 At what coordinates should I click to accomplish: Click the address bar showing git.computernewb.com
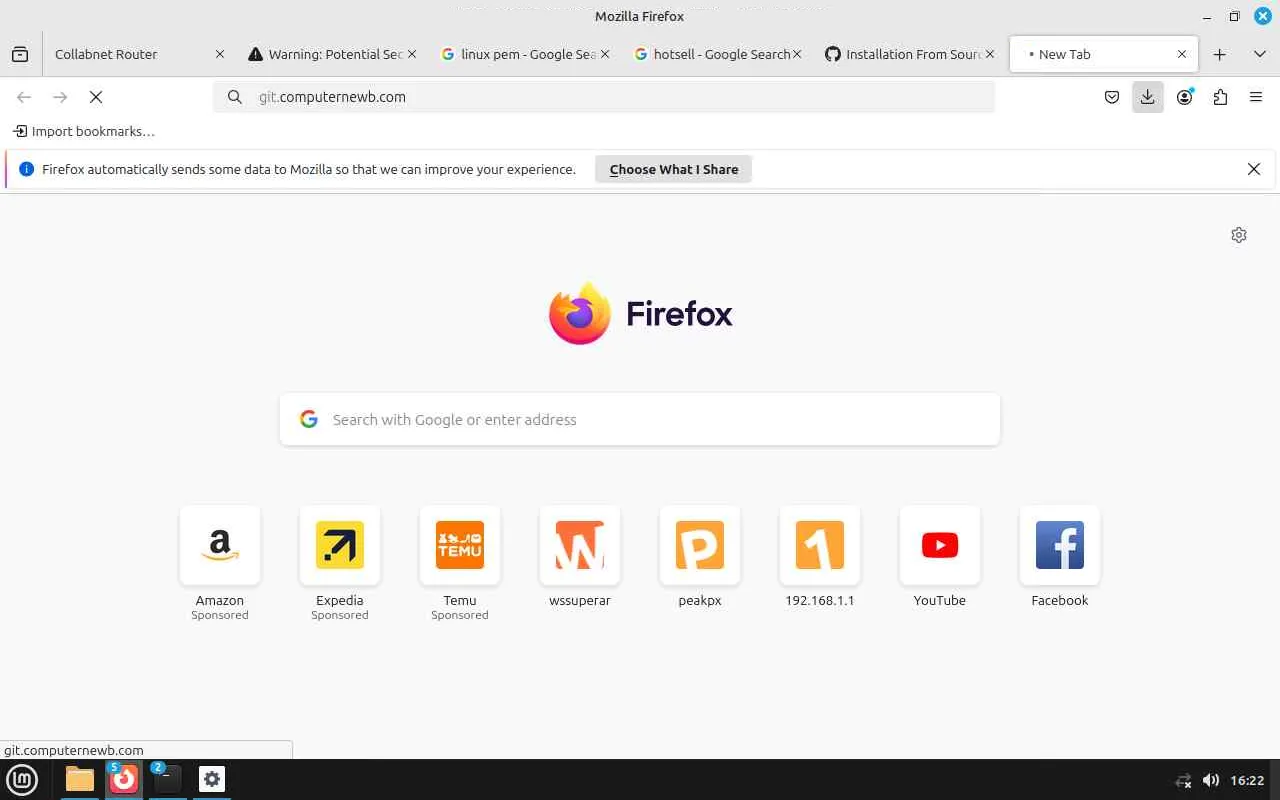tap(604, 97)
